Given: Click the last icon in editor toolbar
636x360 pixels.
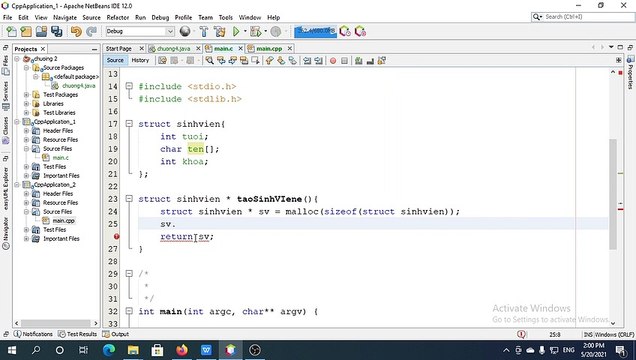Looking at the screenshot, I should pos(382,60).
